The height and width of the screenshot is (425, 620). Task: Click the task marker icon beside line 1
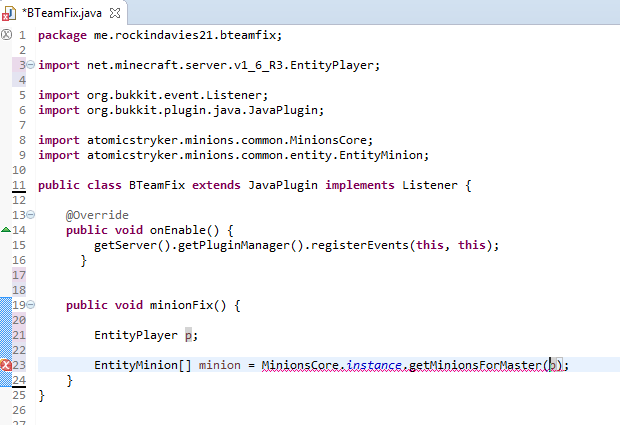tap(6, 35)
